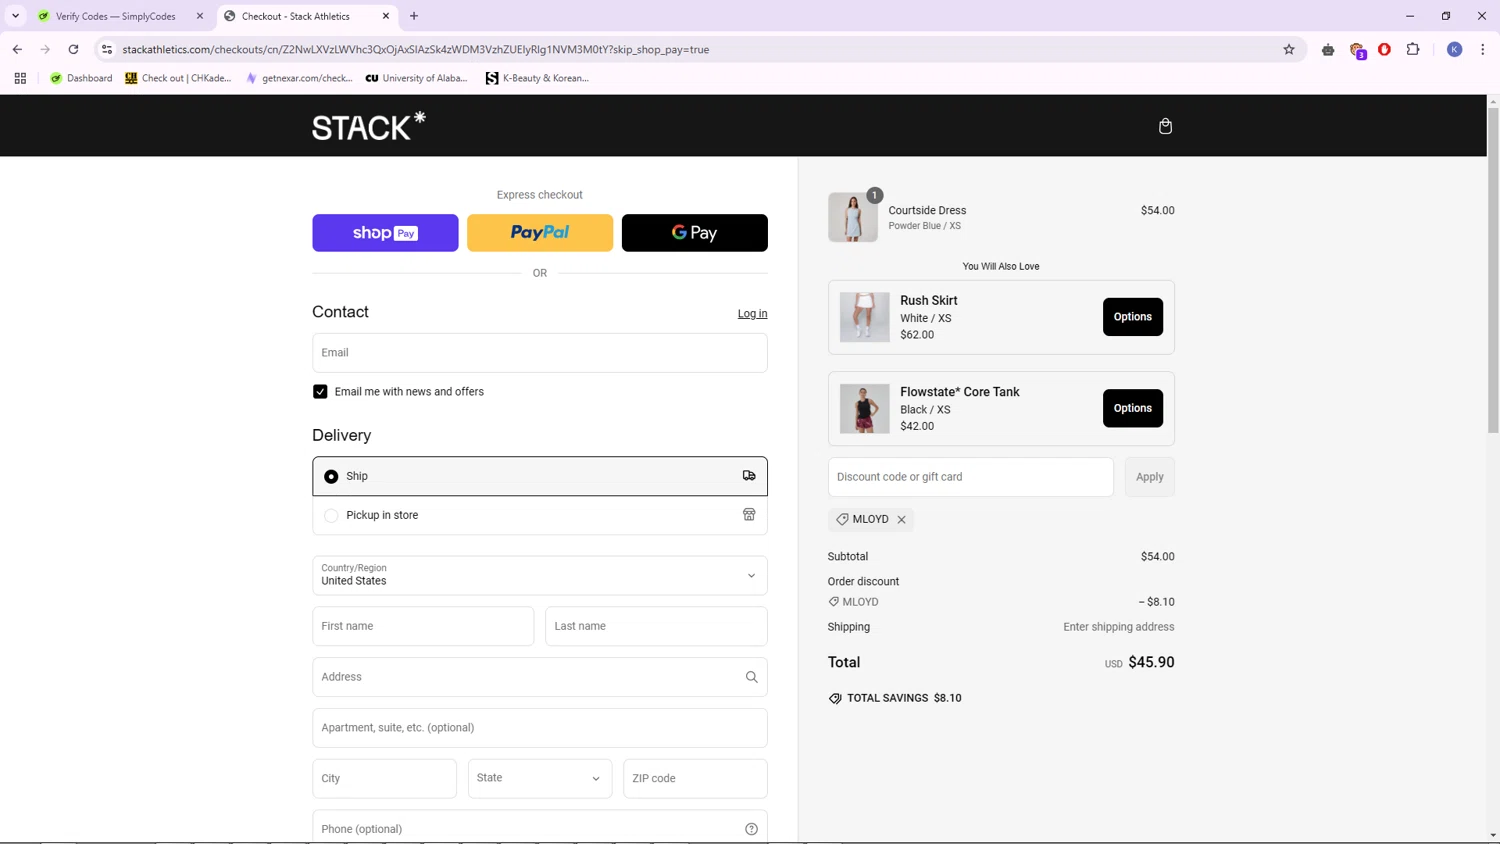Pay with the PayPal button
Image resolution: width=1500 pixels, height=844 pixels.
(540, 233)
